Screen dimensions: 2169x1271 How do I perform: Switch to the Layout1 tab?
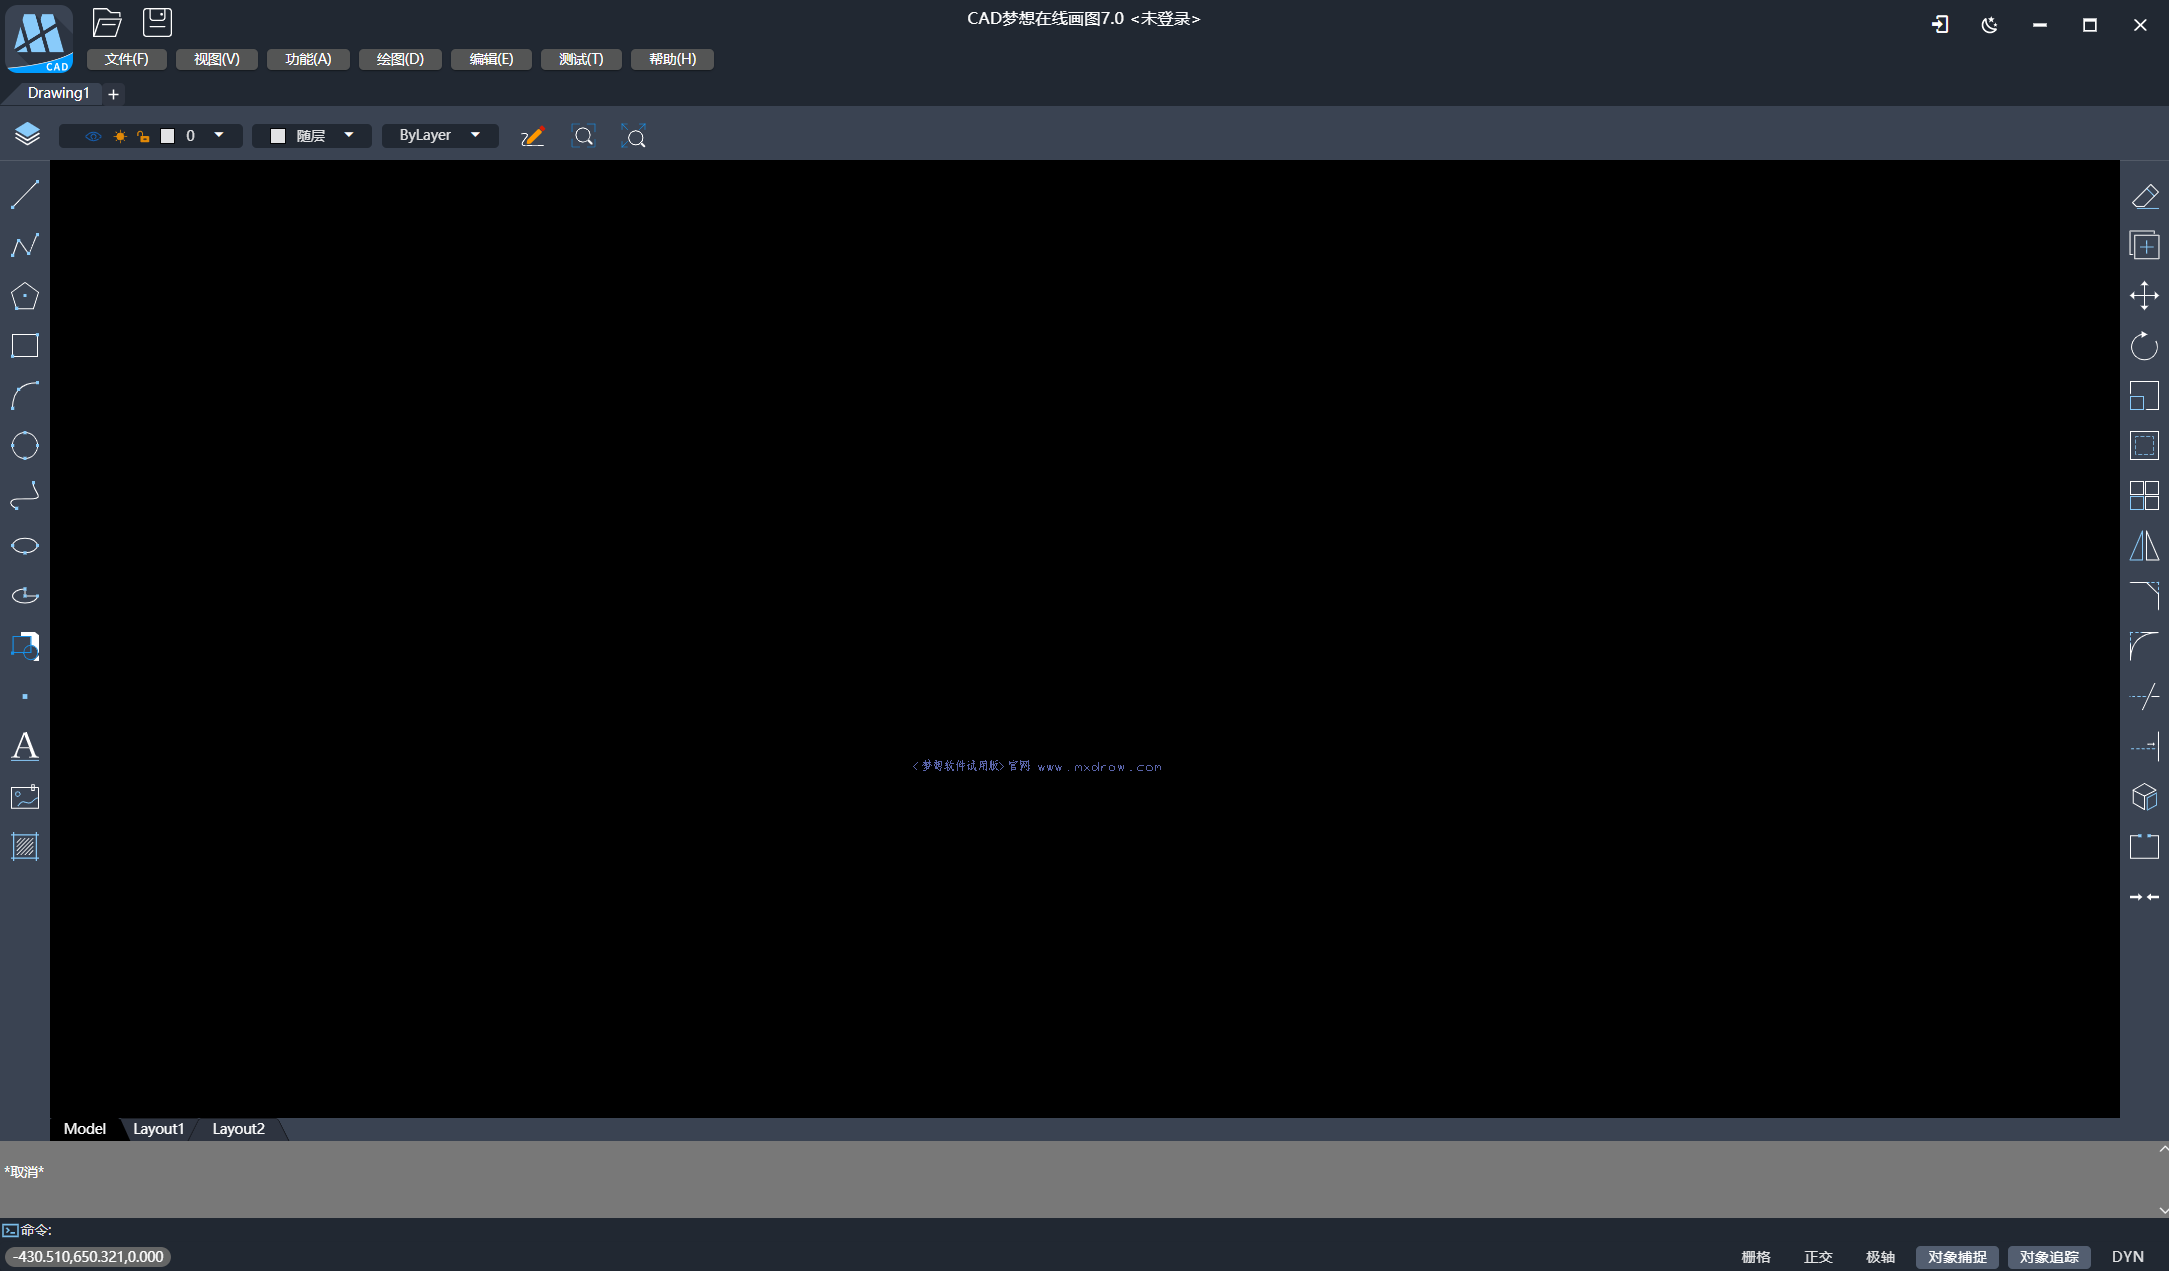(158, 1129)
